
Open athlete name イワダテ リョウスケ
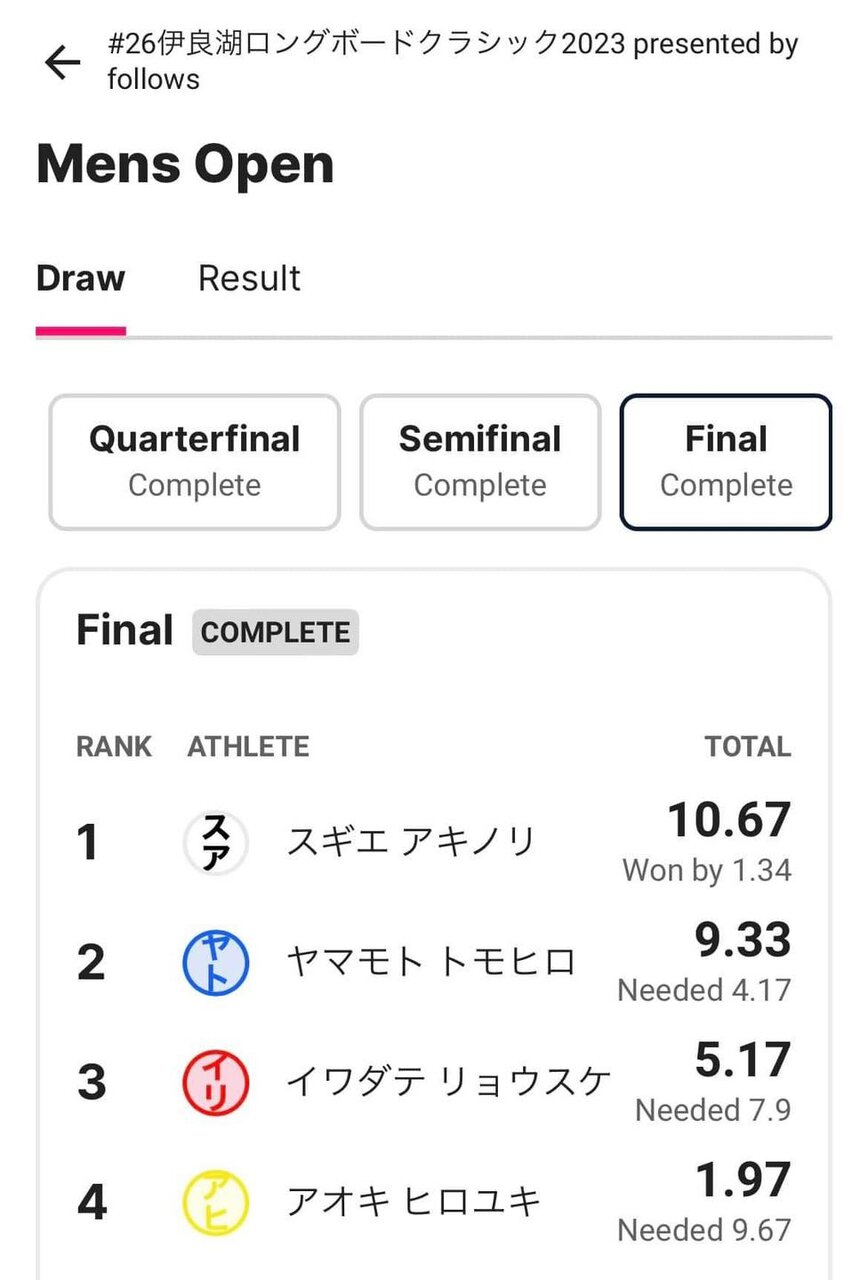click(x=448, y=1082)
